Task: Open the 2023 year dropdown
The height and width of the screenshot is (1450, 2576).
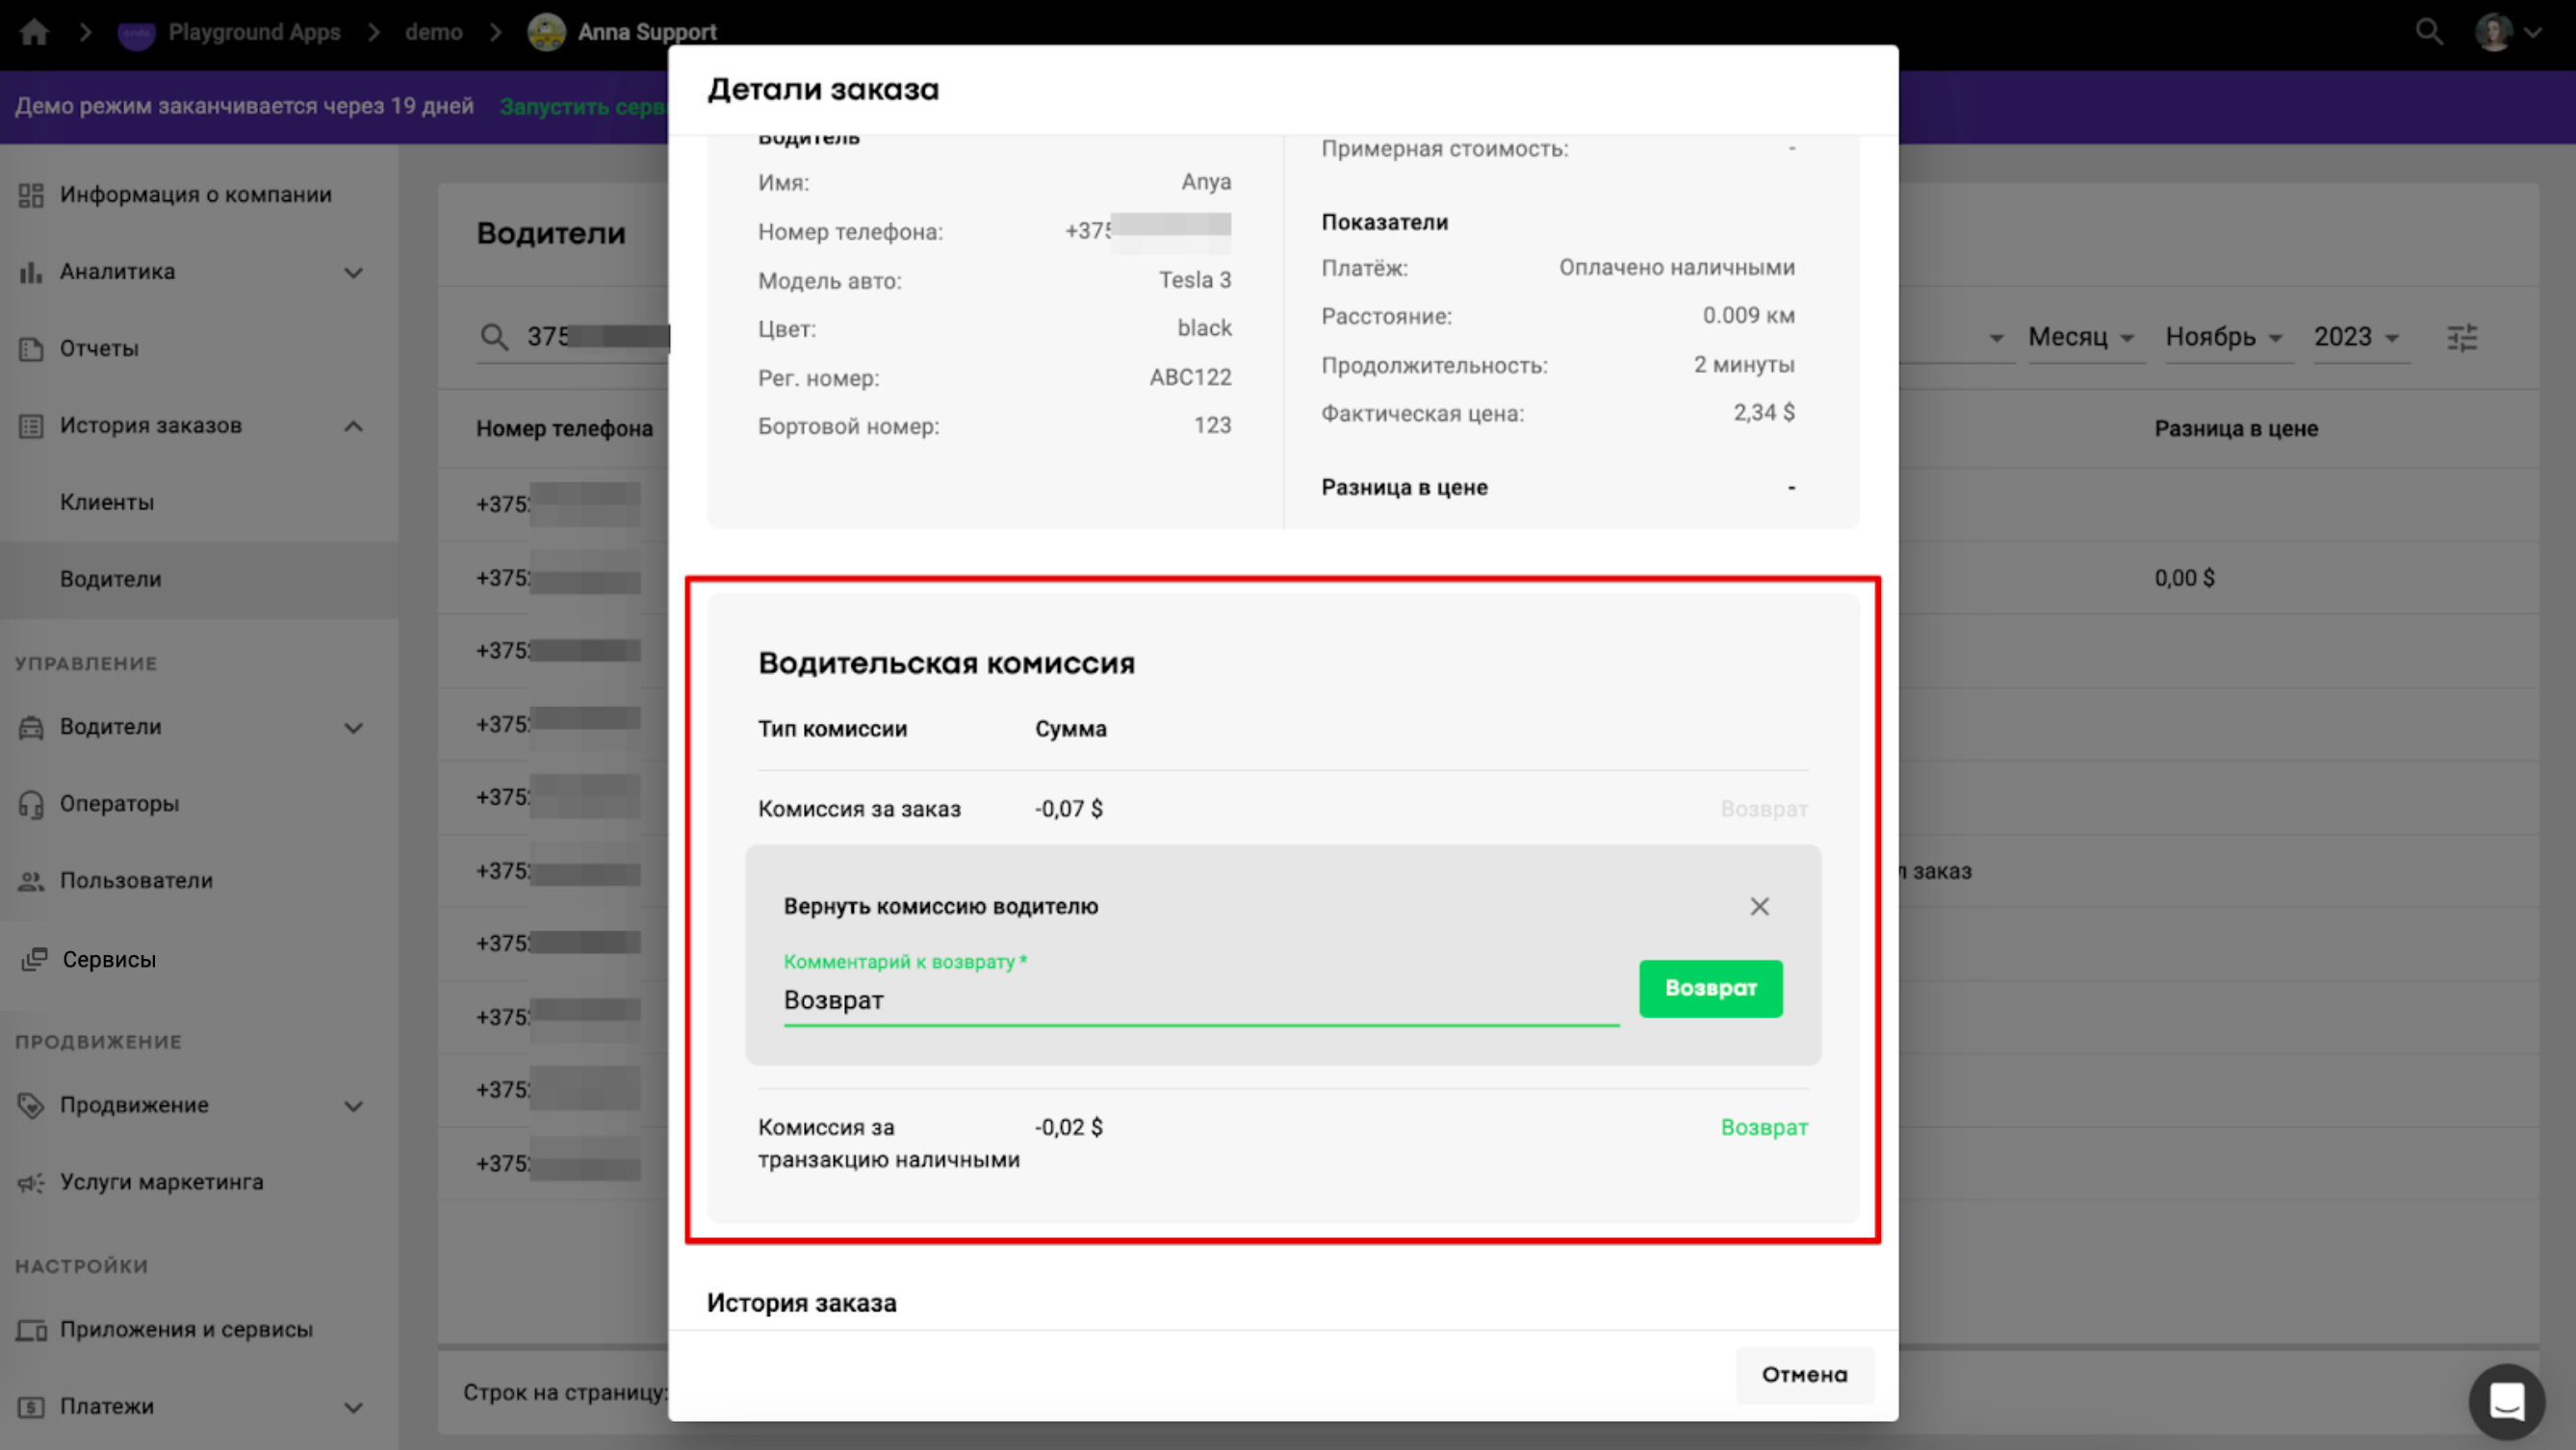Action: (2355, 337)
